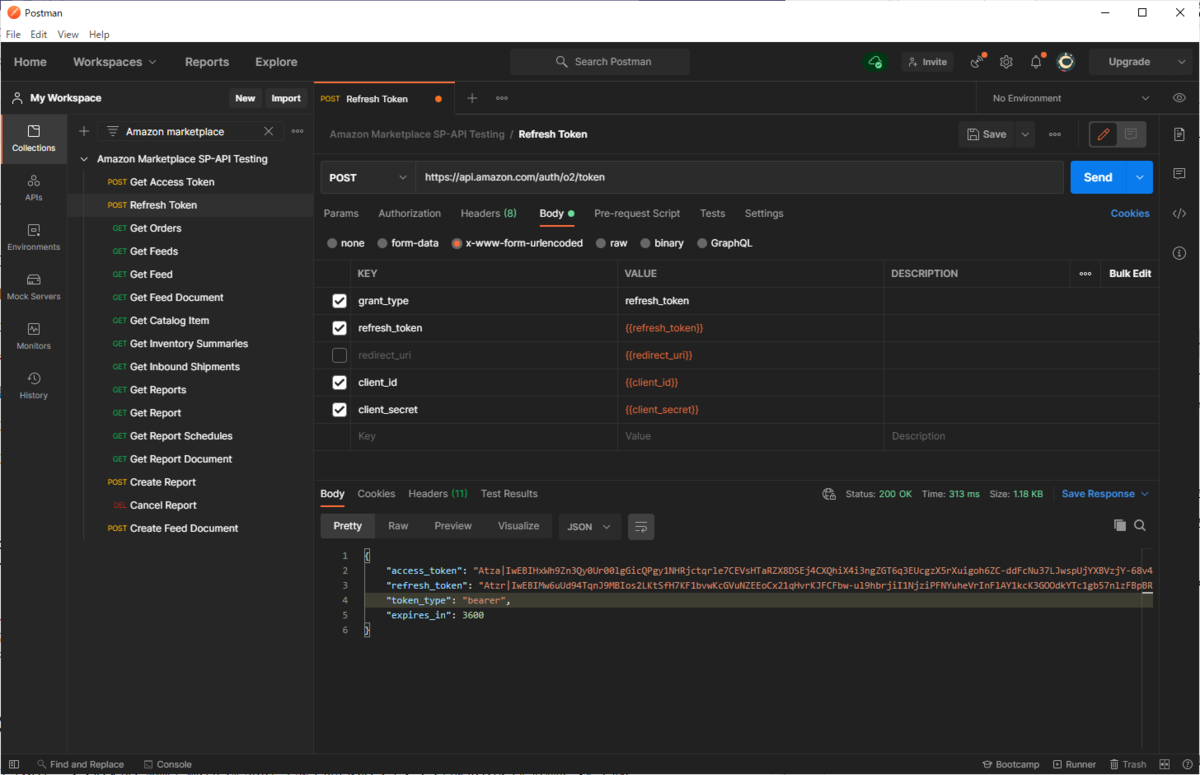
Task: Open the Upgrade dropdown arrow
Action: (1180, 62)
